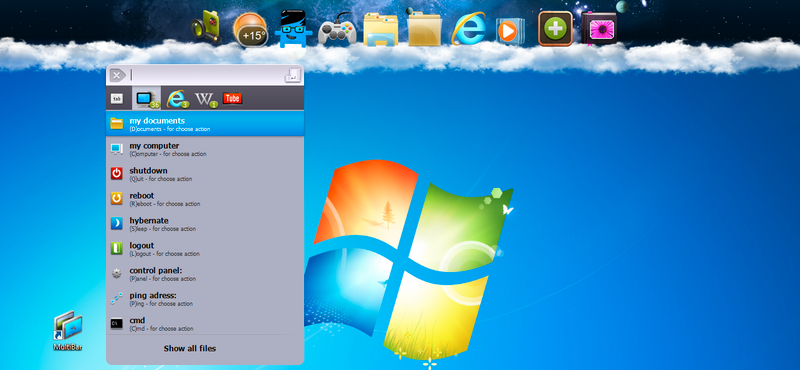800x370 pixels.
Task: Choose the shutdown action
Action: (x=205, y=174)
